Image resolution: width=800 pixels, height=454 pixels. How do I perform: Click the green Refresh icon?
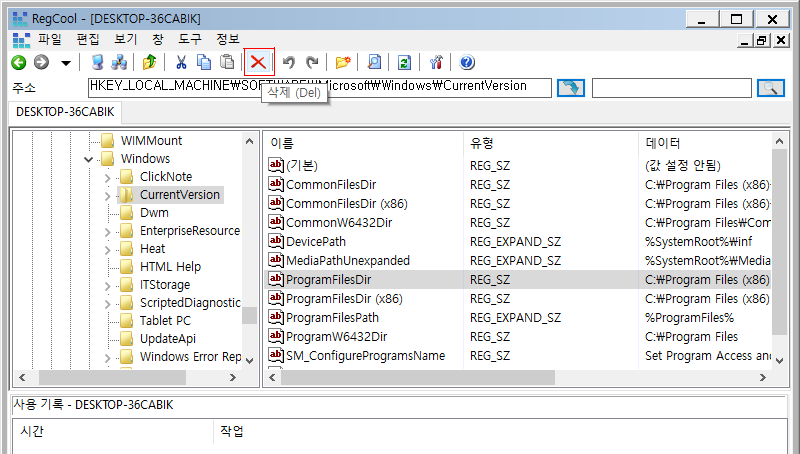pyautogui.click(x=404, y=63)
